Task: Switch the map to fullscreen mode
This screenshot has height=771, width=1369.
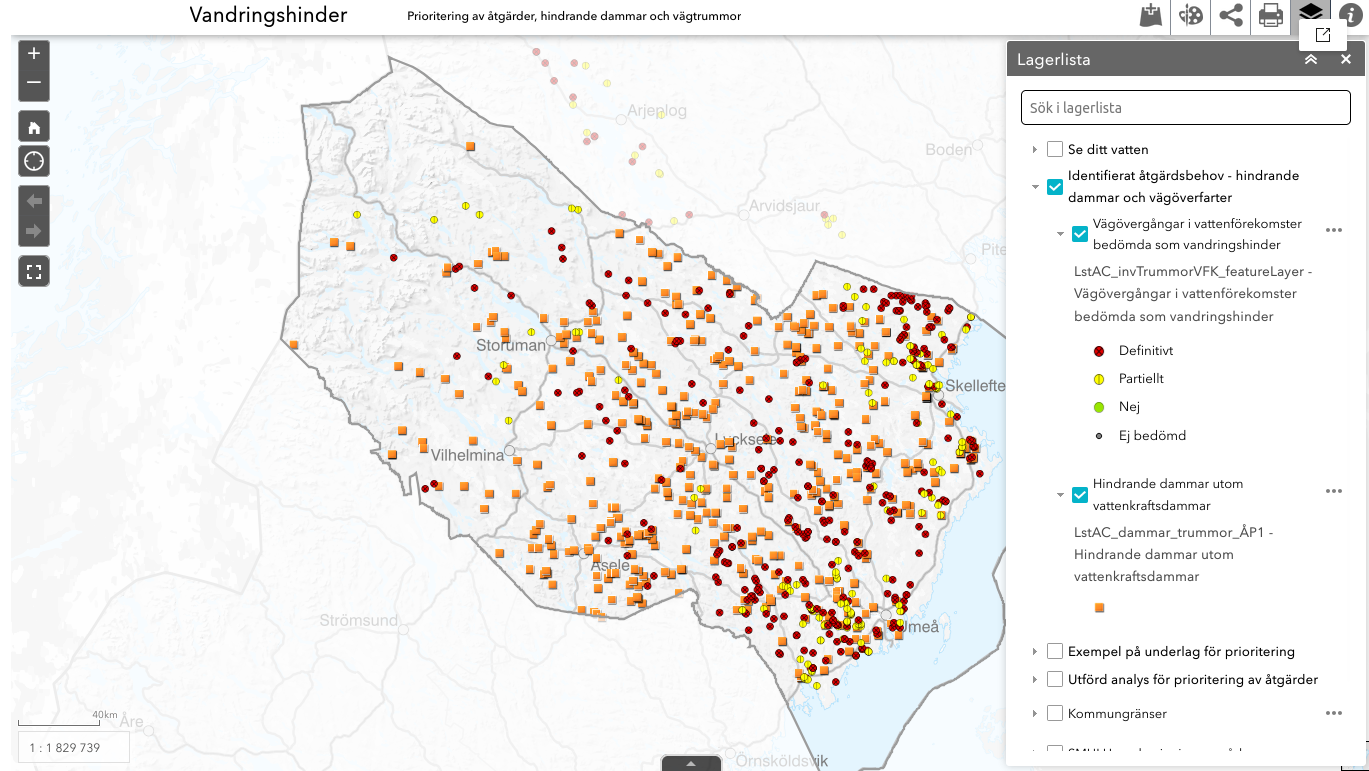Action: tap(34, 271)
